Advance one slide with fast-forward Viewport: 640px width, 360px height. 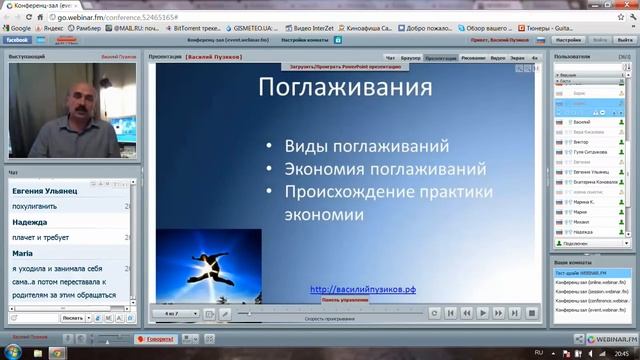(498, 313)
